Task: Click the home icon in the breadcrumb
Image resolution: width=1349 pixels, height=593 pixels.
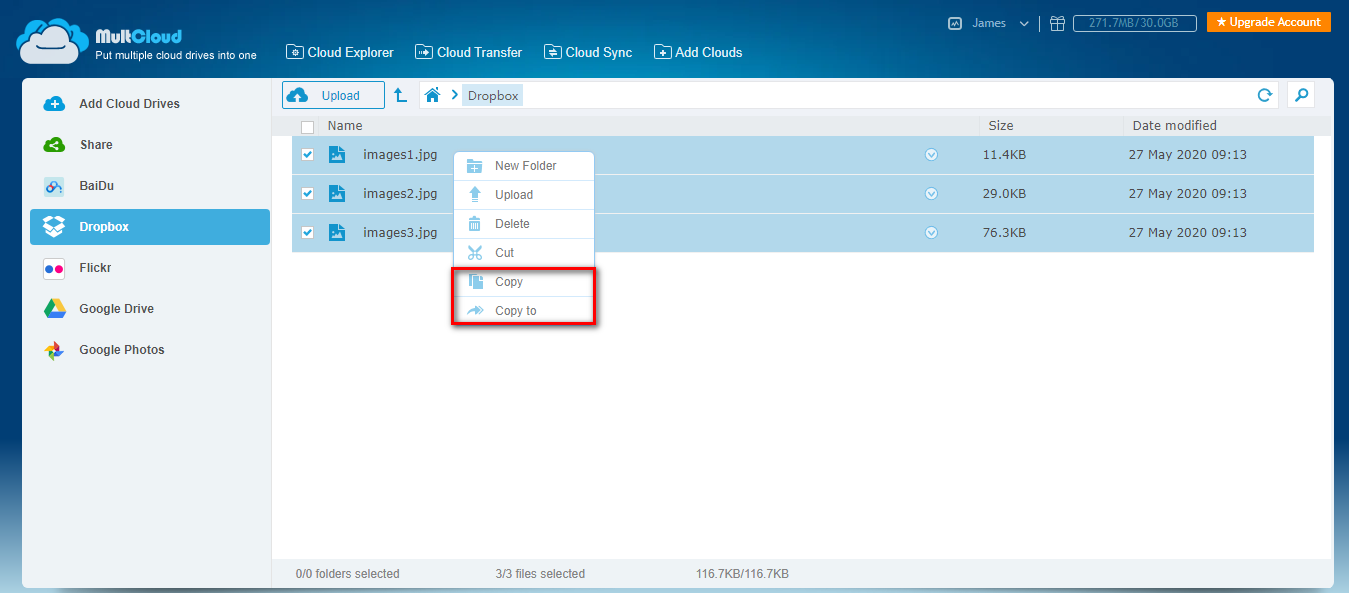Action: [x=433, y=95]
